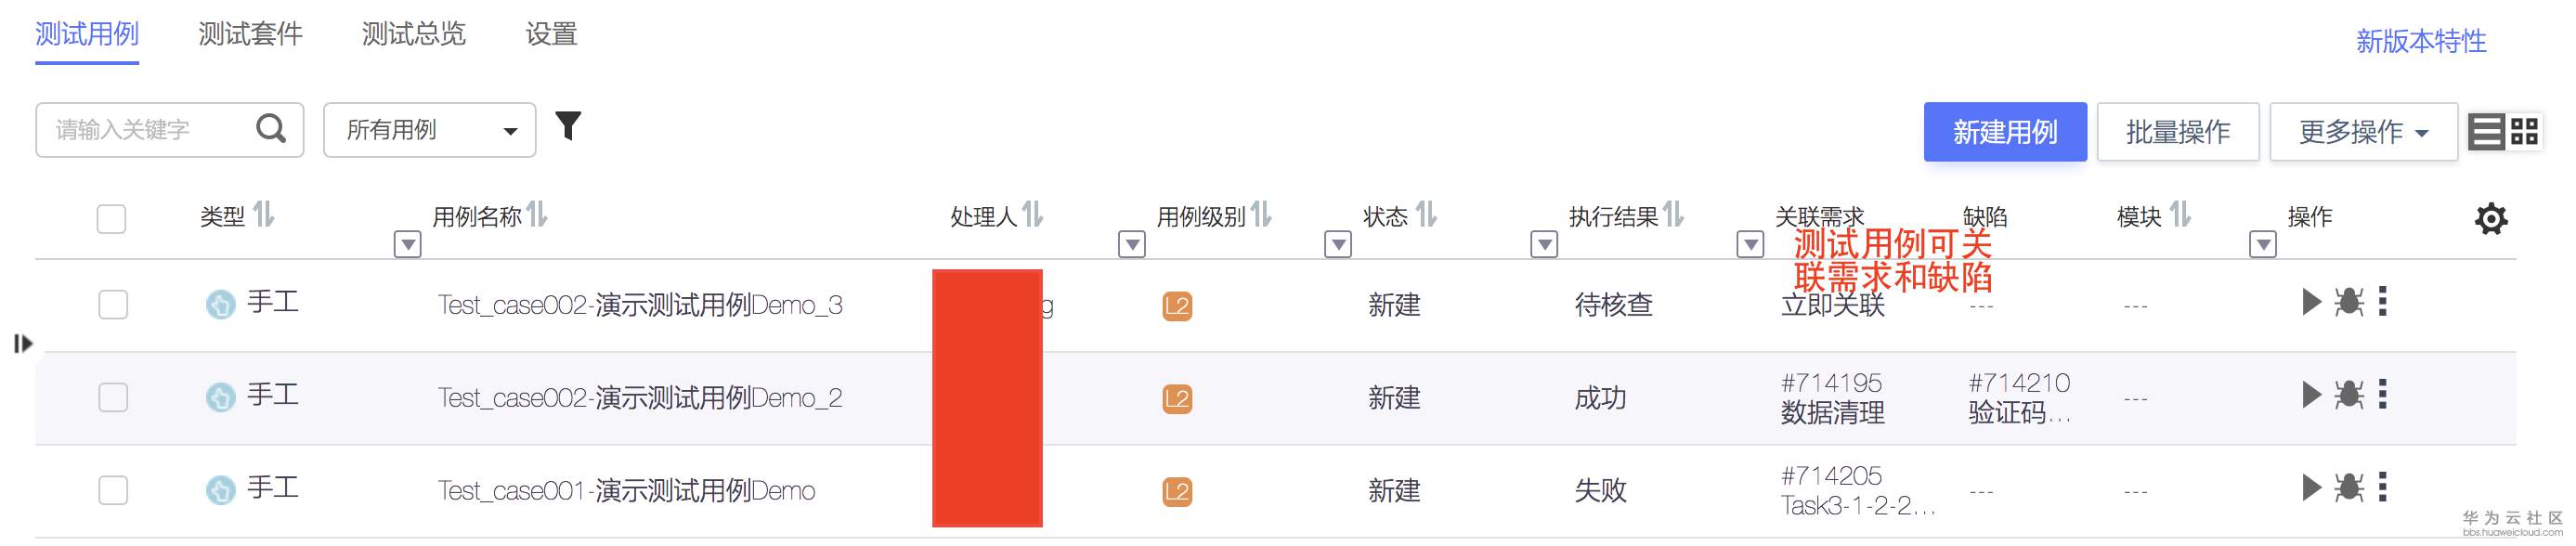Open the funnel filter icon
Screen dimensions: 2576x546
tap(568, 126)
